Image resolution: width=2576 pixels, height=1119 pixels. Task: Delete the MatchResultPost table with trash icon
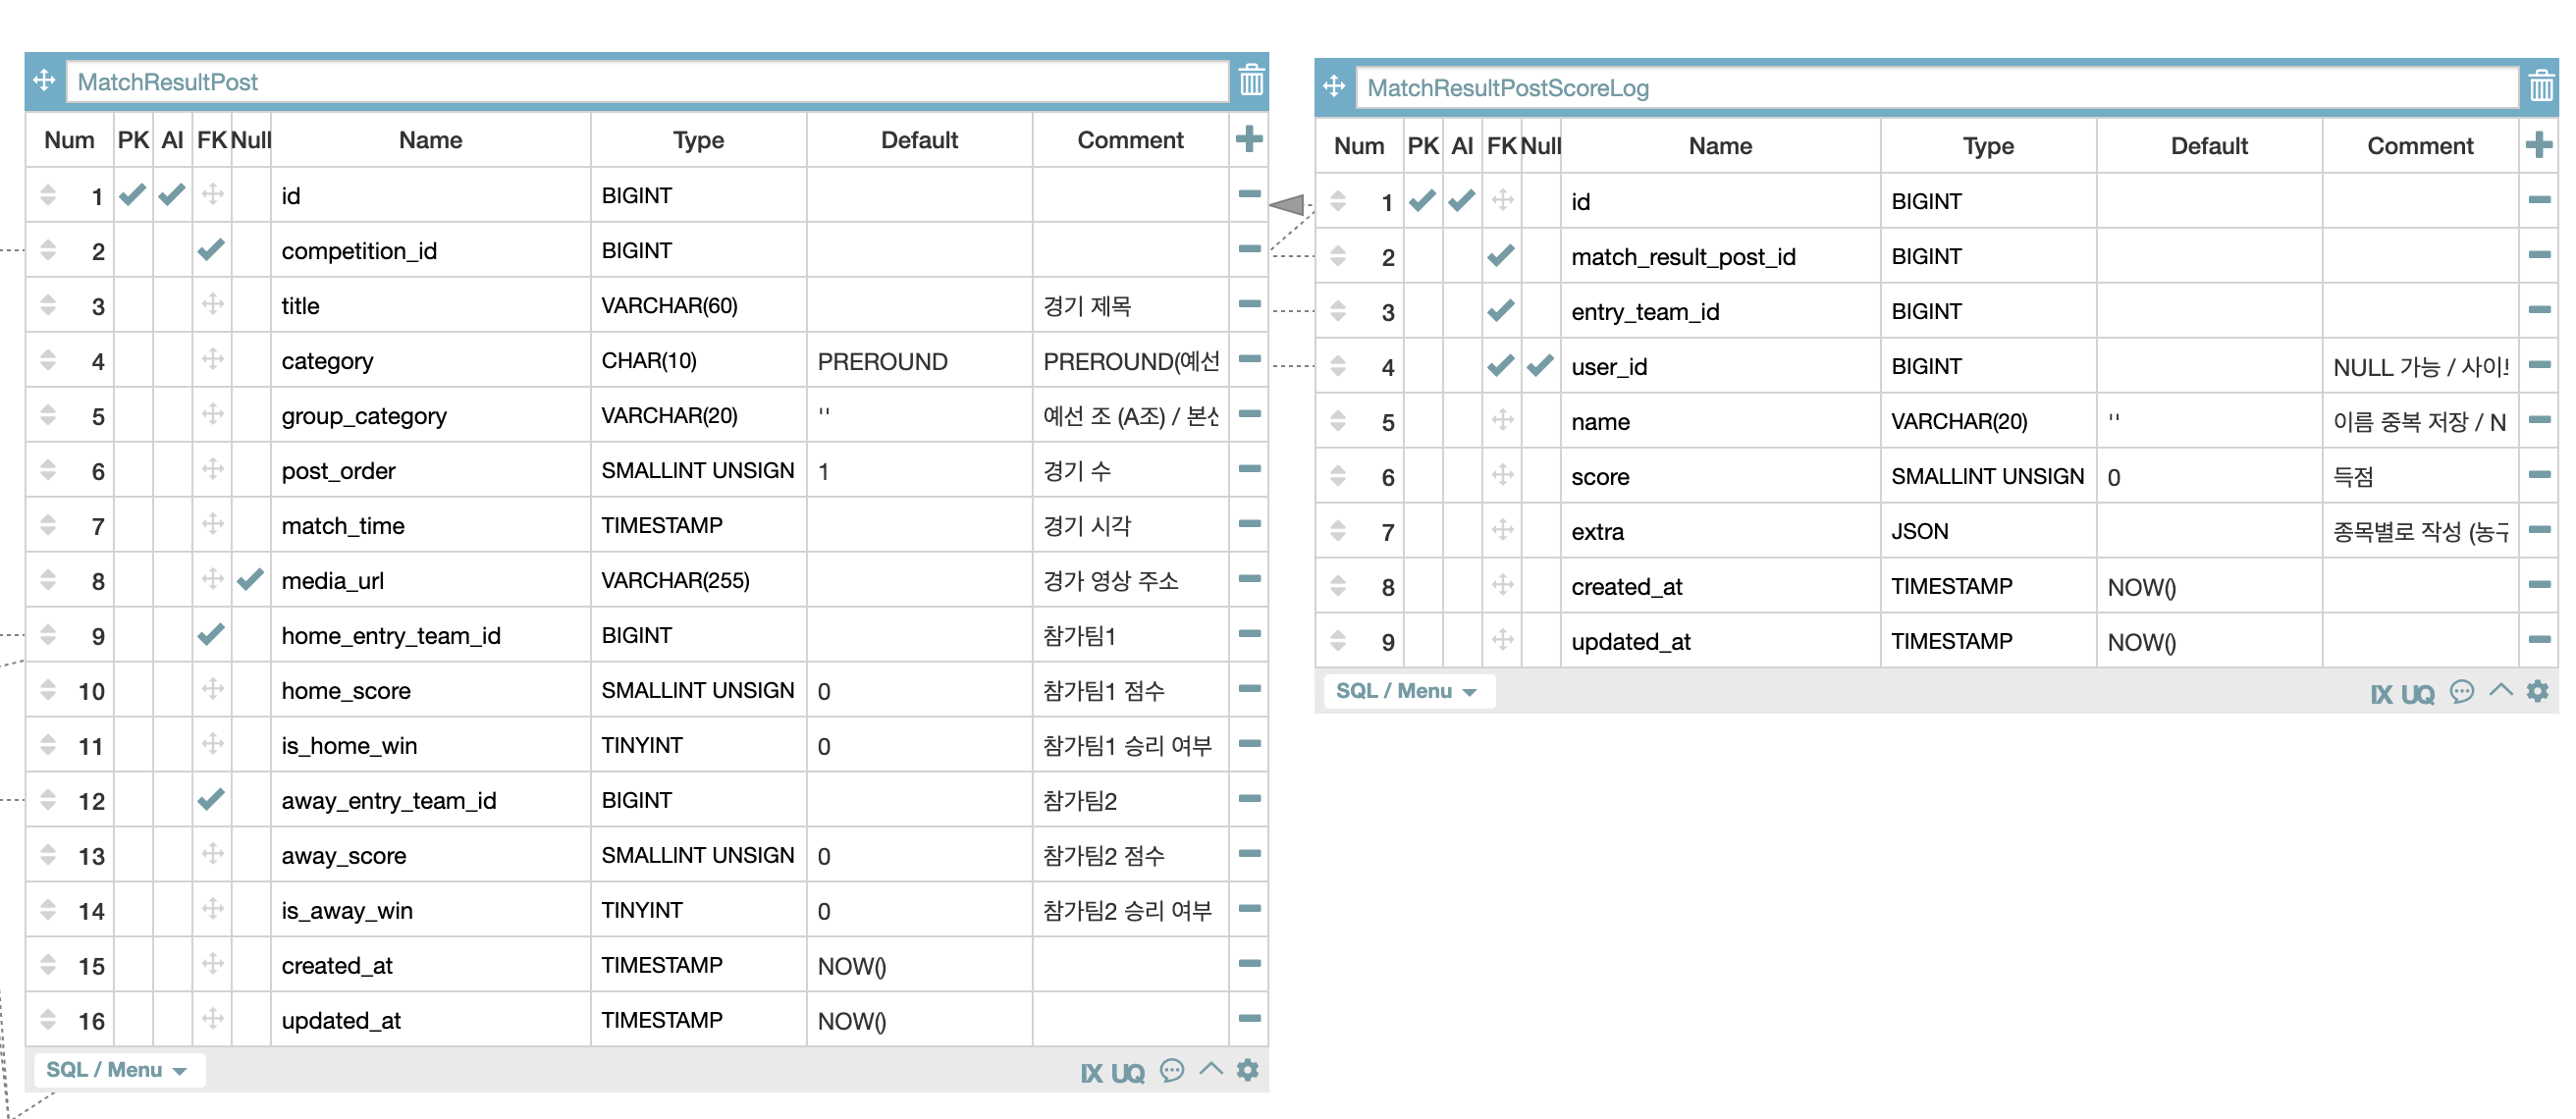1251,80
